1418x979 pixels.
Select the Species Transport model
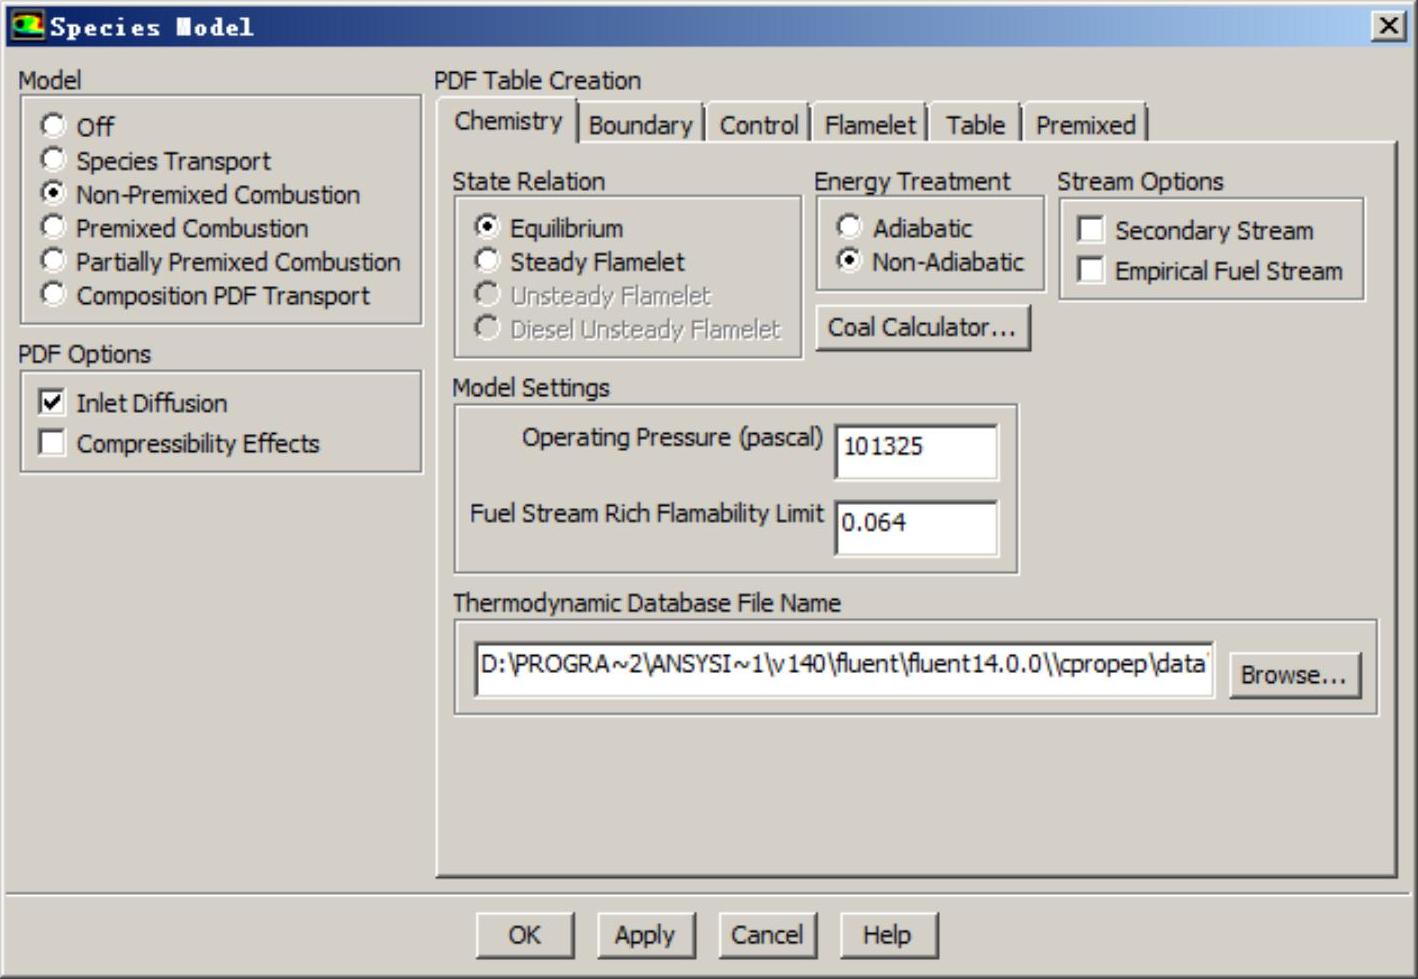[x=53, y=160]
